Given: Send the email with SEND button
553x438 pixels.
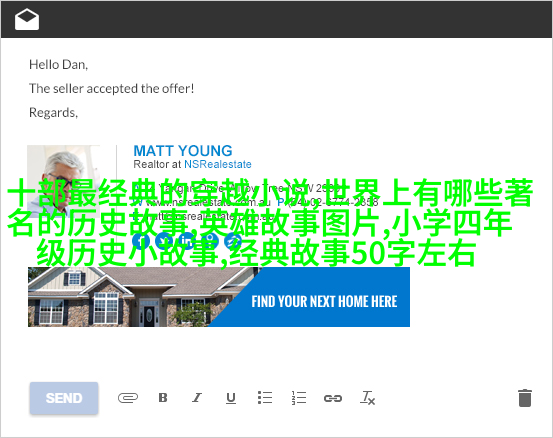Looking at the screenshot, I should (64, 398).
